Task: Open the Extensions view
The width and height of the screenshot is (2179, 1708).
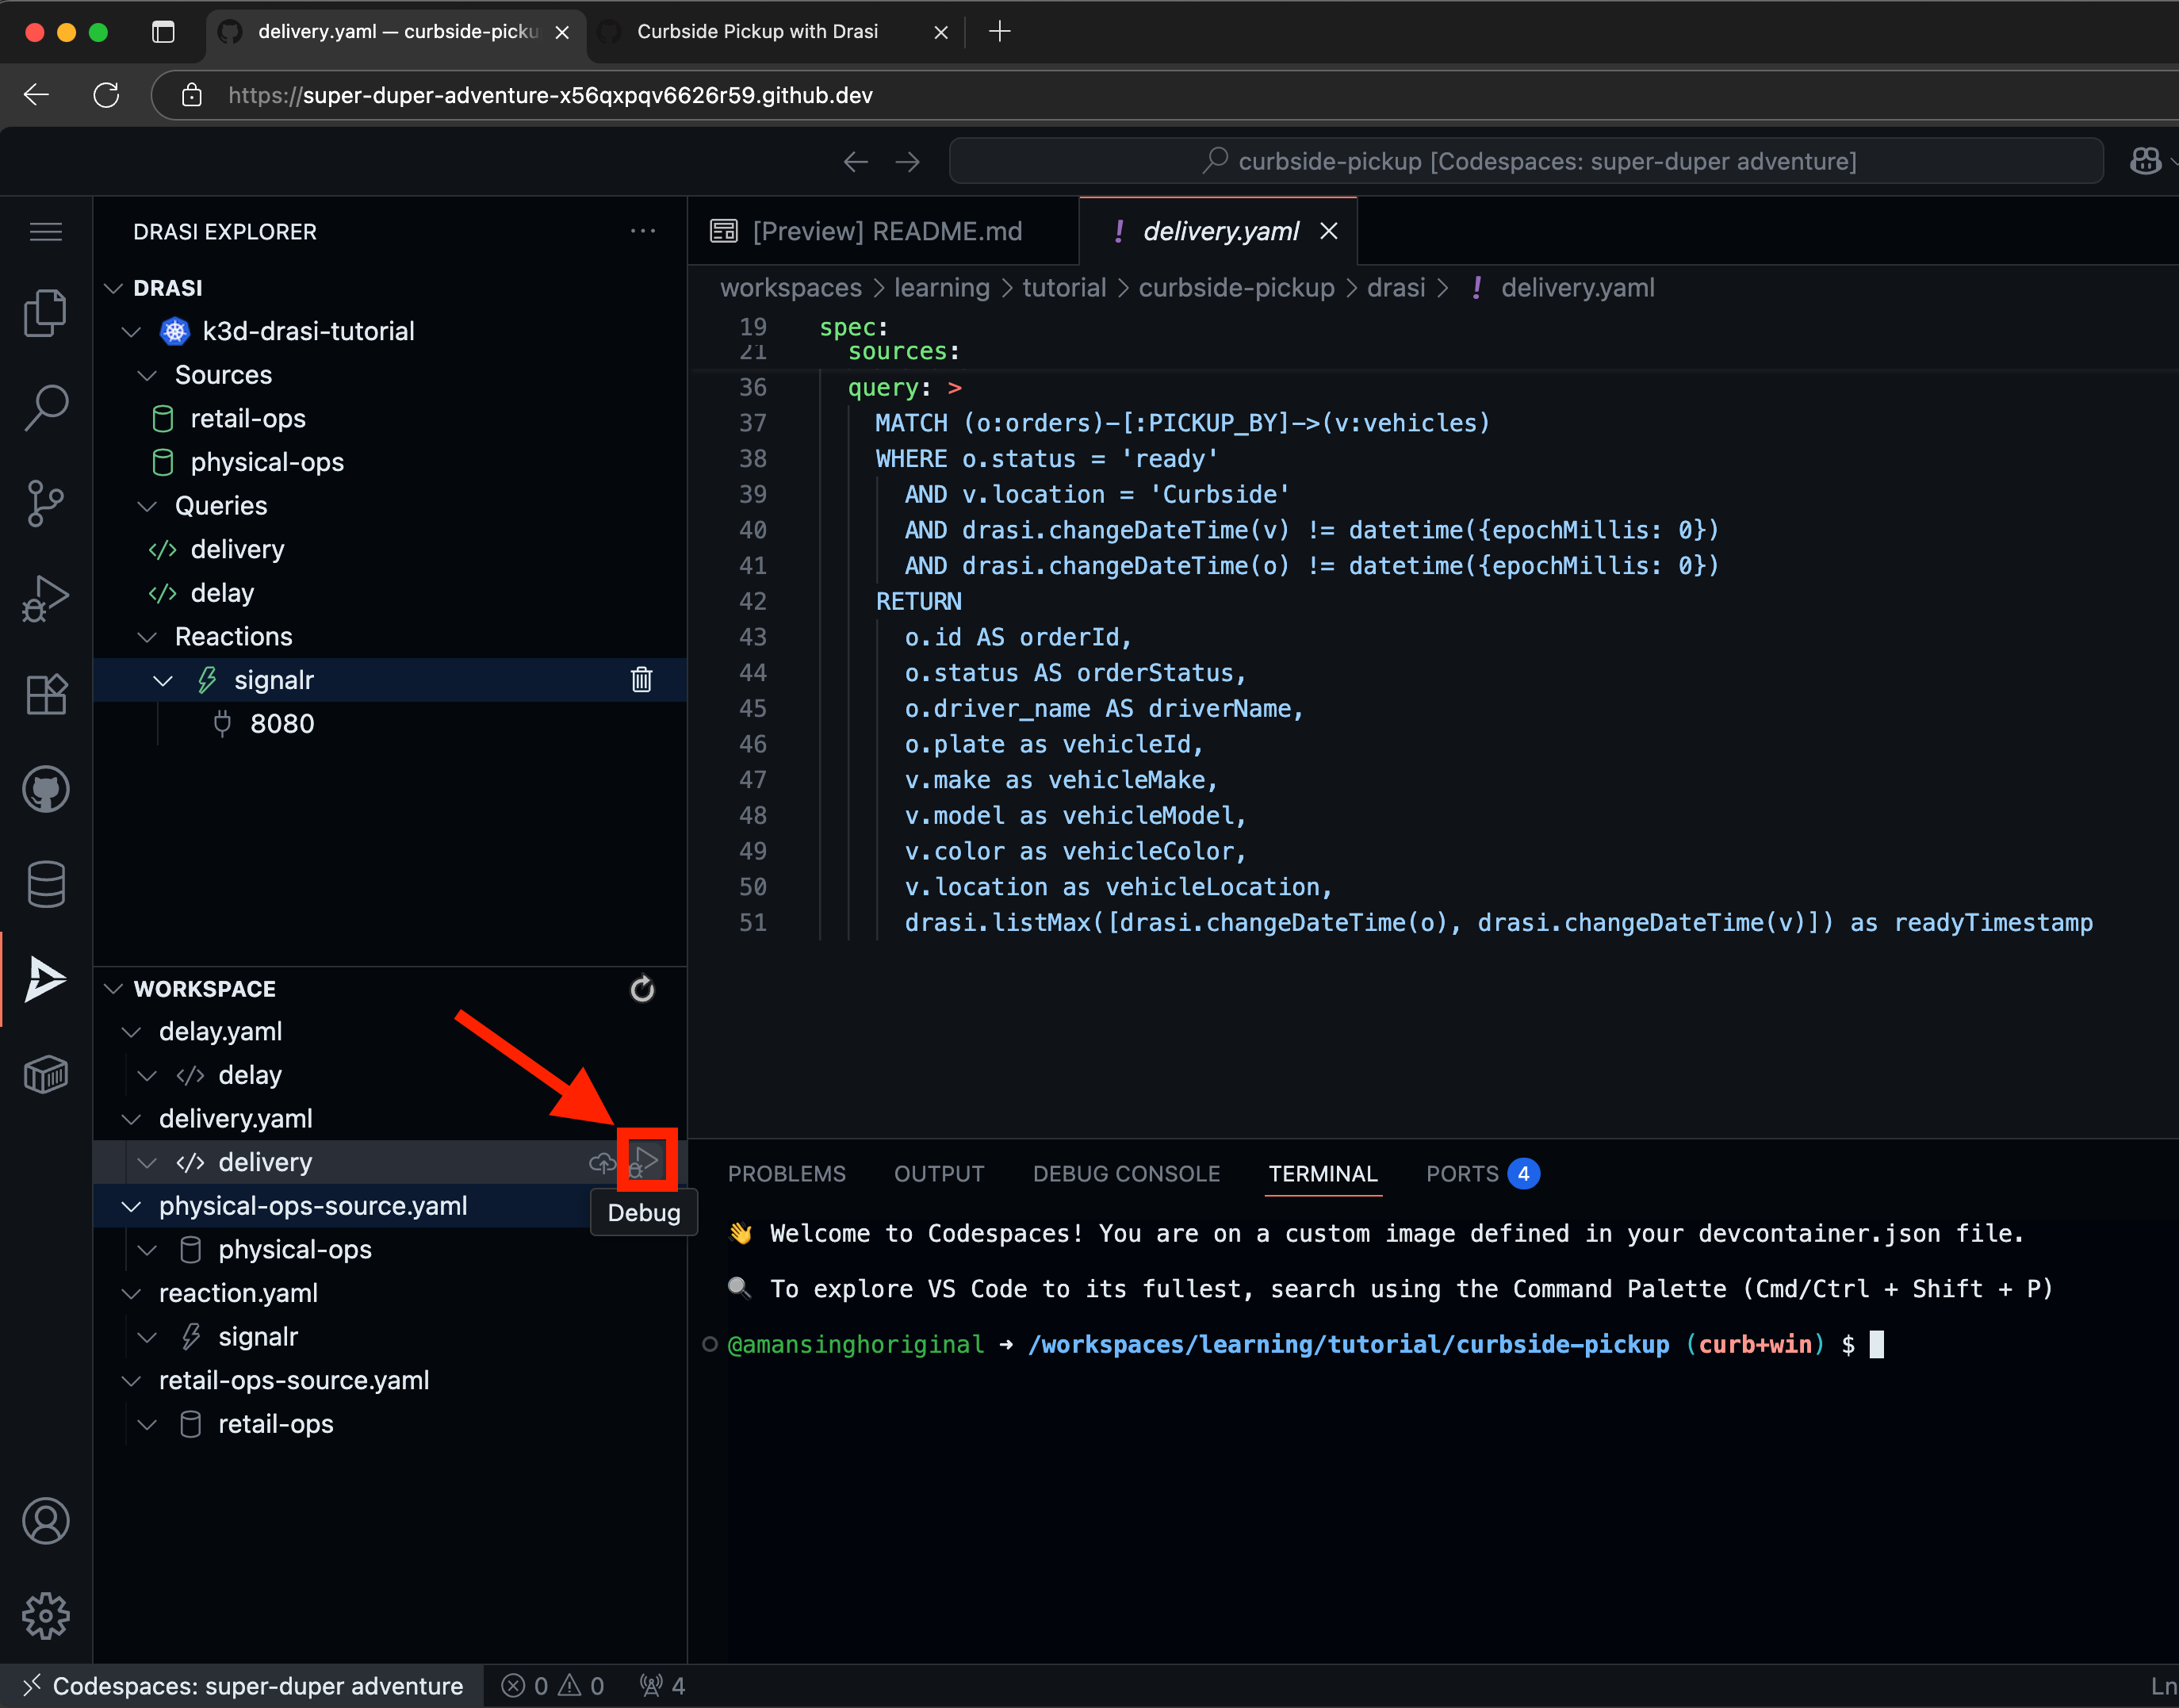Action: click(45, 694)
